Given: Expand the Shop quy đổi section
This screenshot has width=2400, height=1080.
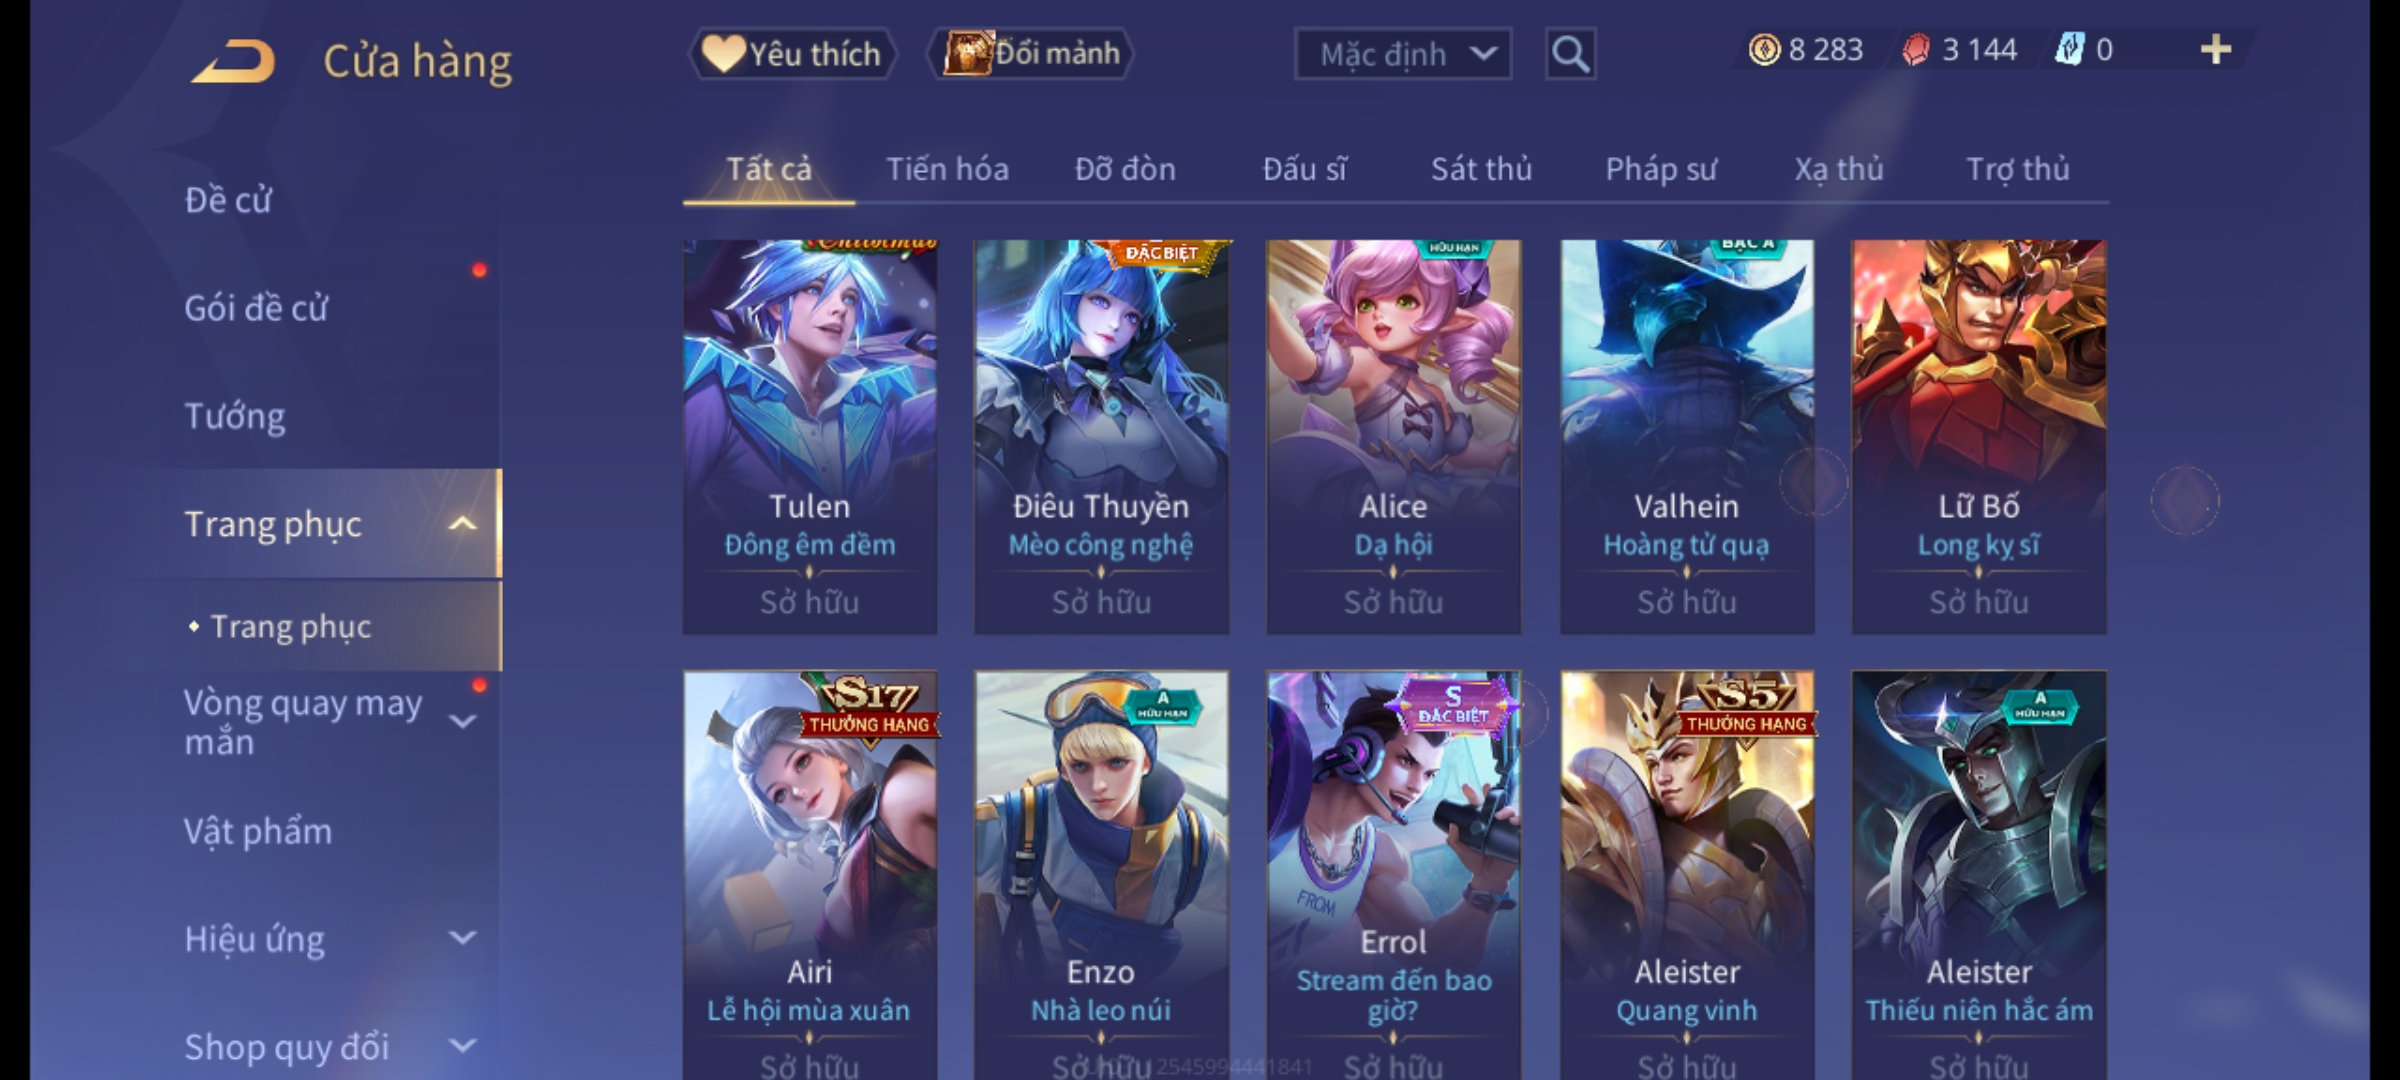Looking at the screenshot, I should coord(462,1046).
